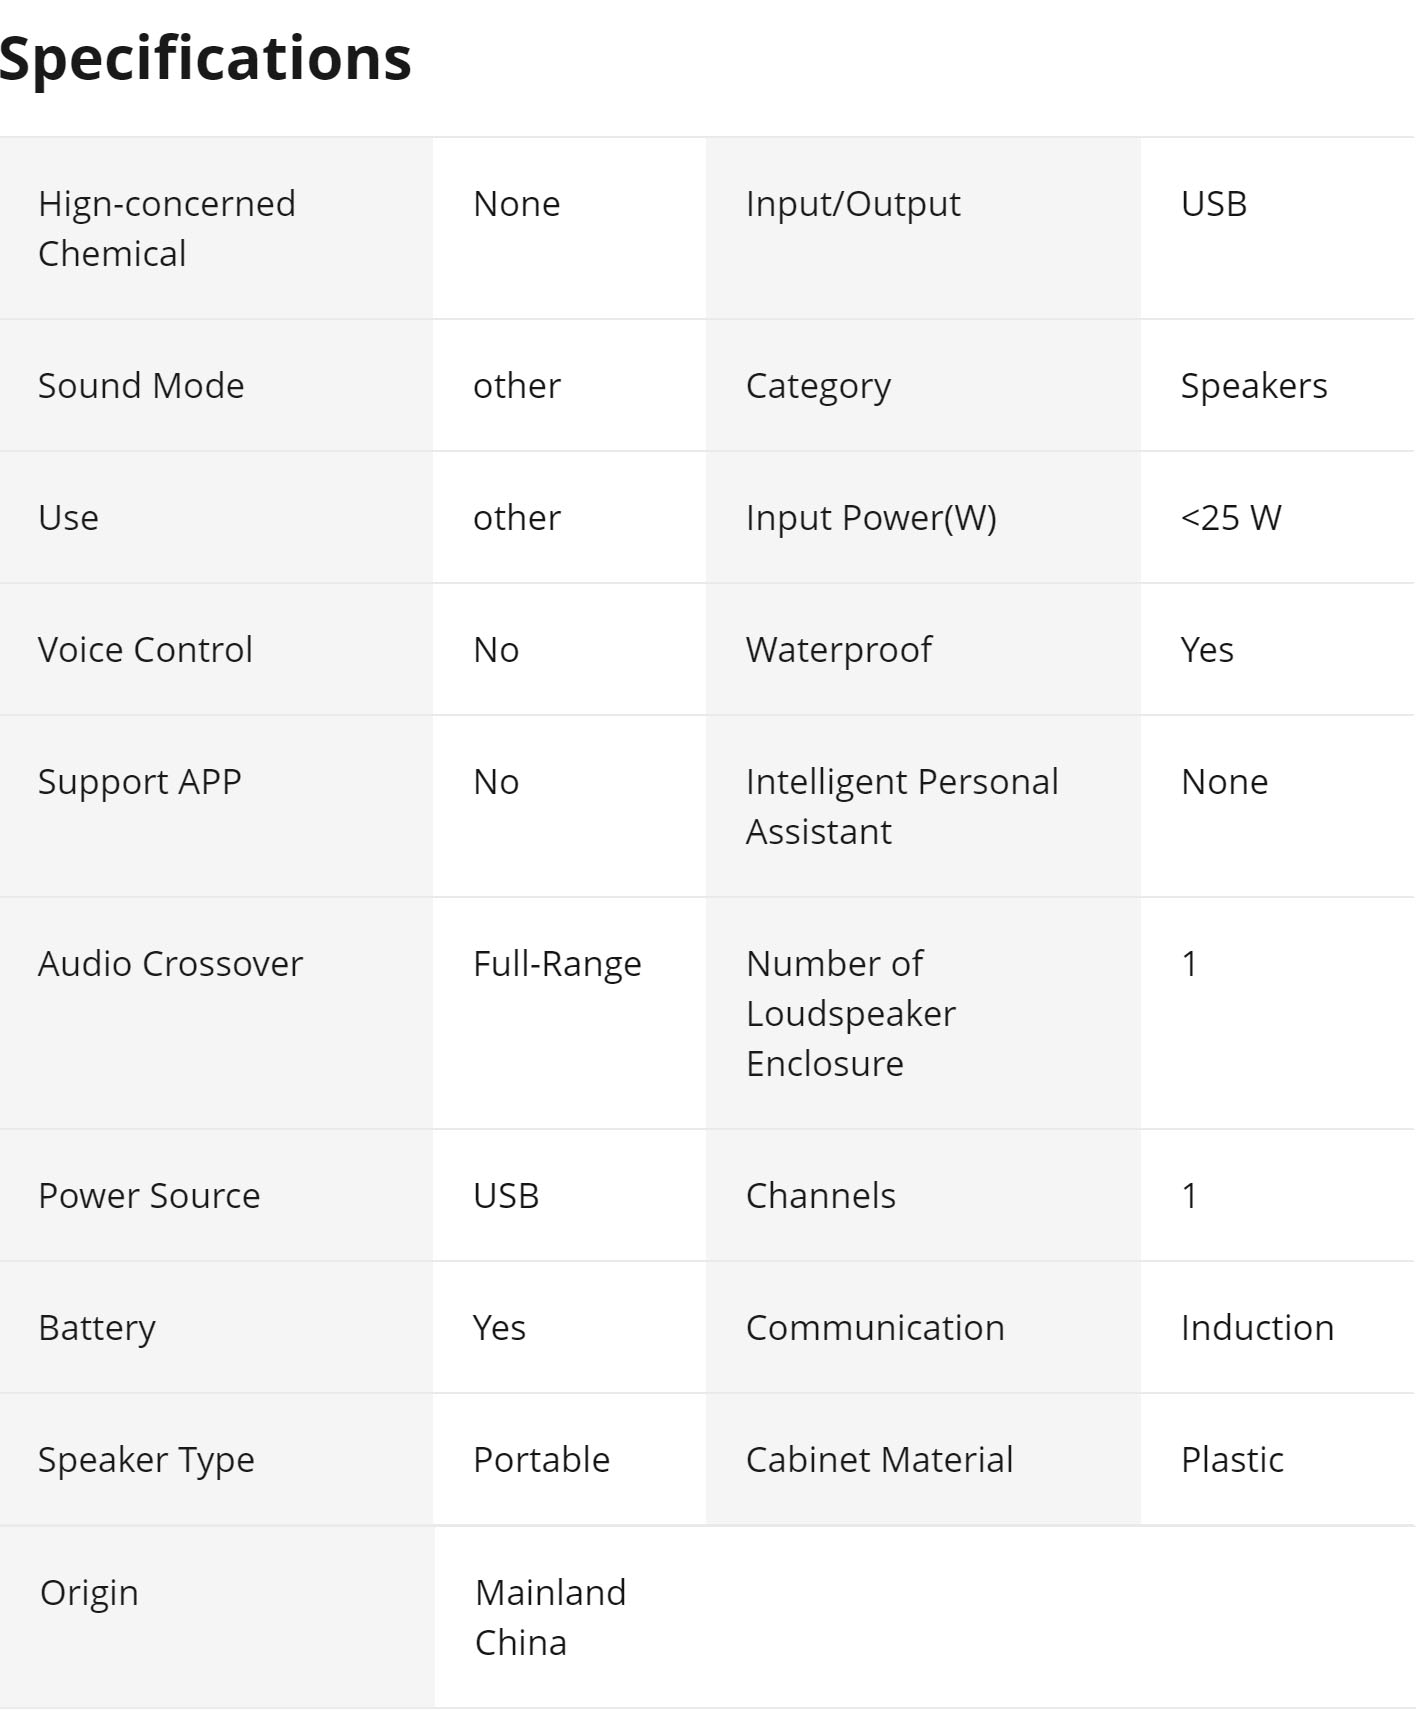This screenshot has width=1416, height=1710.
Task: Click the Input Power(W) label
Action: click(871, 518)
